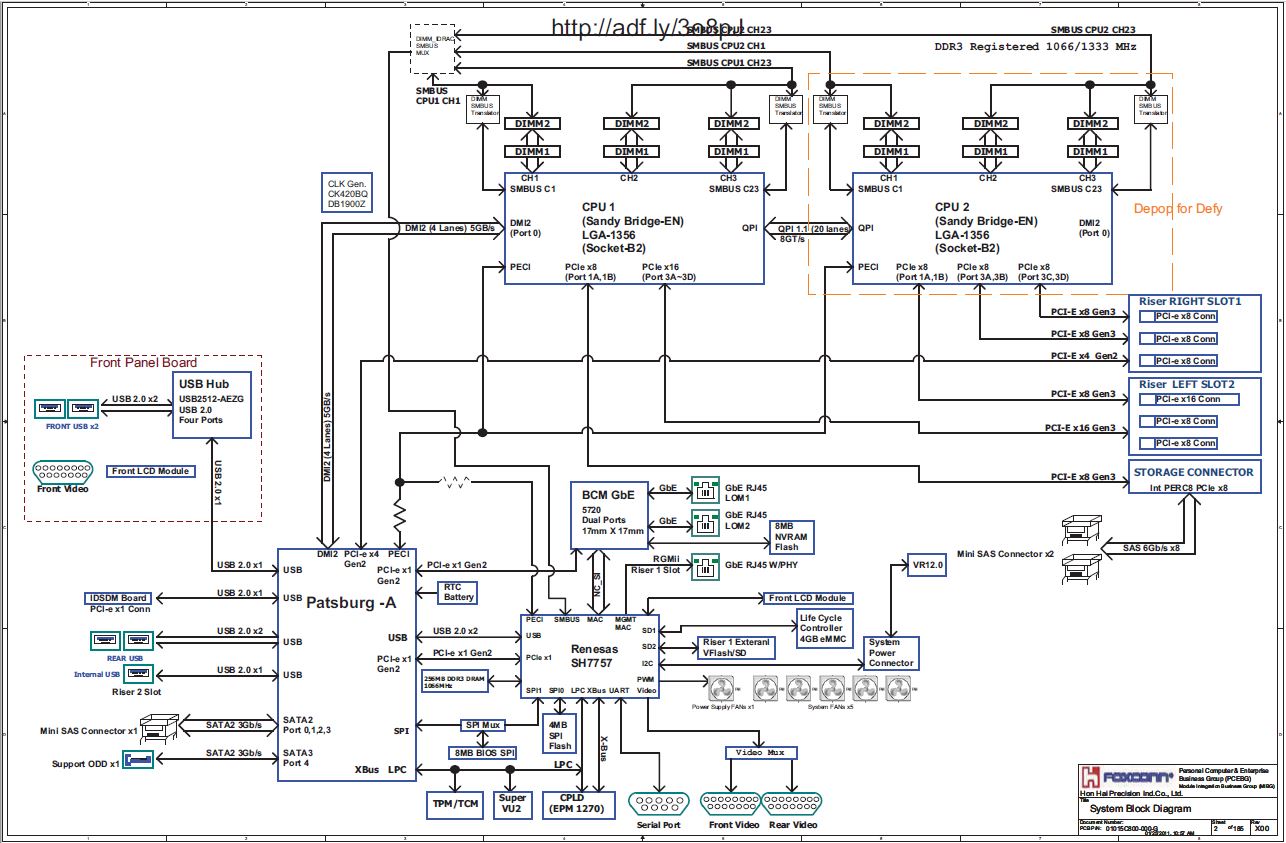
Task: Click the right FRONT USB port icon
Action: [84, 408]
